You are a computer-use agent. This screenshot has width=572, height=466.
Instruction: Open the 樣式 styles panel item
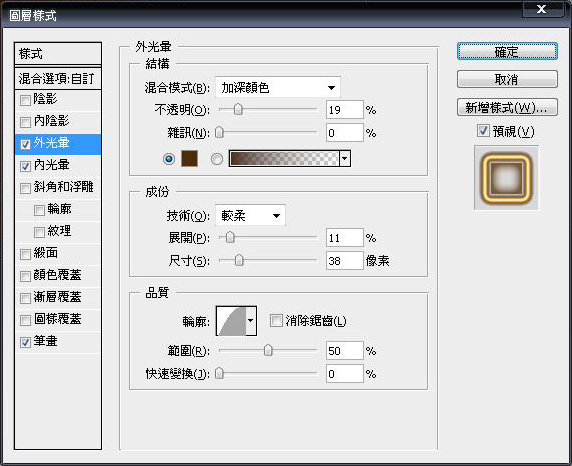[58, 54]
